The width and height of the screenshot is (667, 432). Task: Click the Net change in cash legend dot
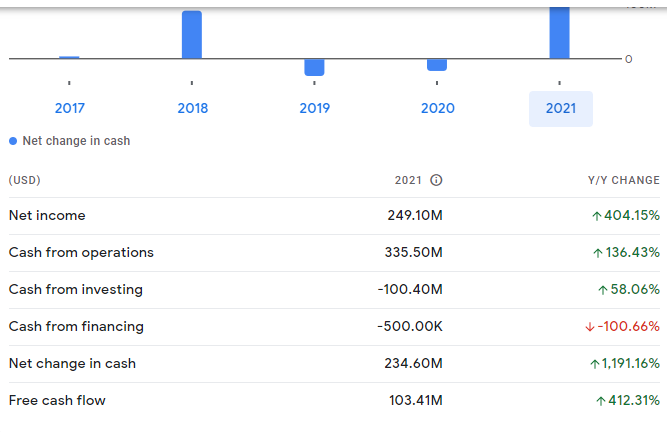coord(13,141)
